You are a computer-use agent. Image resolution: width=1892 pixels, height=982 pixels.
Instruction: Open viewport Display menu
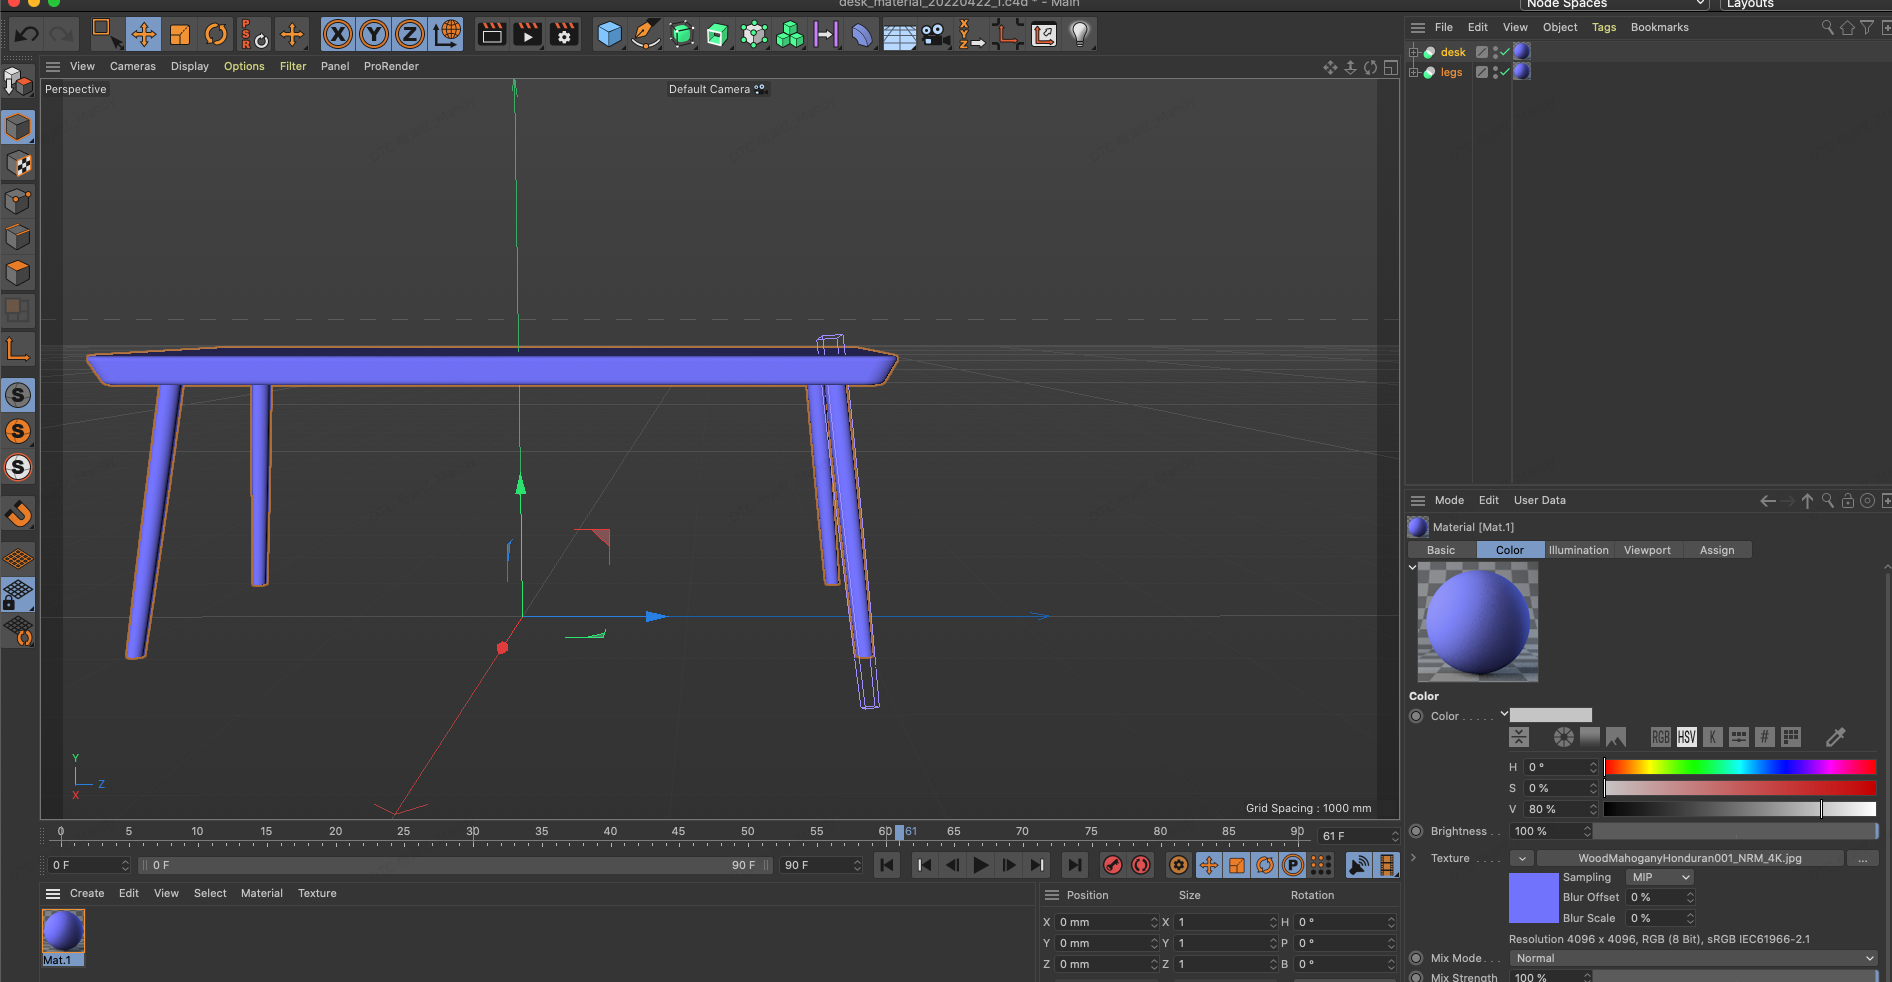pos(190,66)
